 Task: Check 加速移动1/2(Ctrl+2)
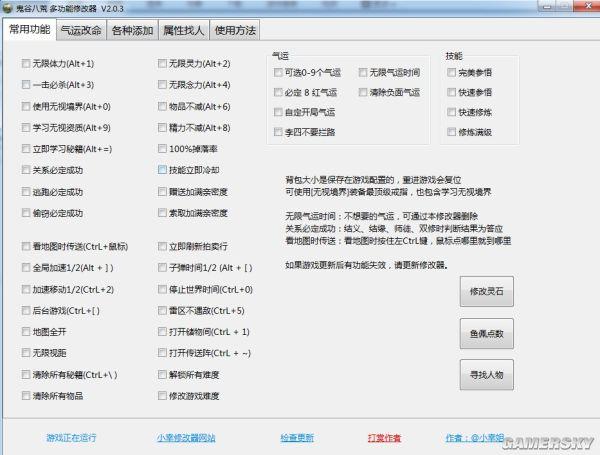(26, 289)
